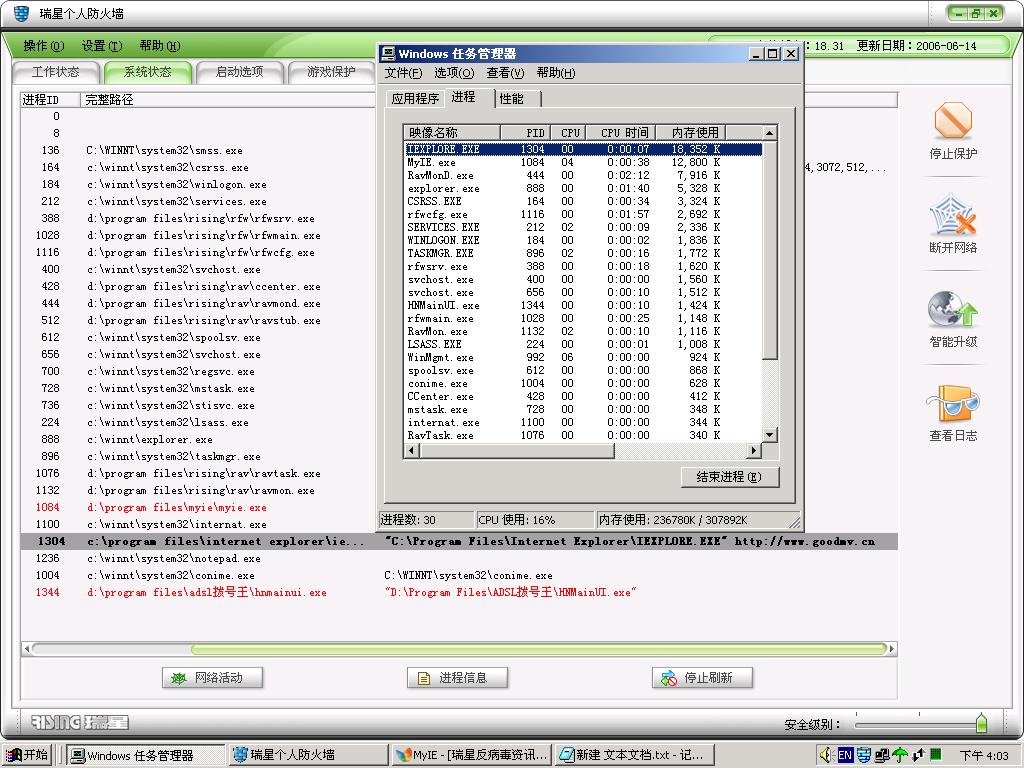Viewport: 1024px width, 768px height.
Task: Click the 结束进程 button in Task Manager
Action: click(x=729, y=477)
